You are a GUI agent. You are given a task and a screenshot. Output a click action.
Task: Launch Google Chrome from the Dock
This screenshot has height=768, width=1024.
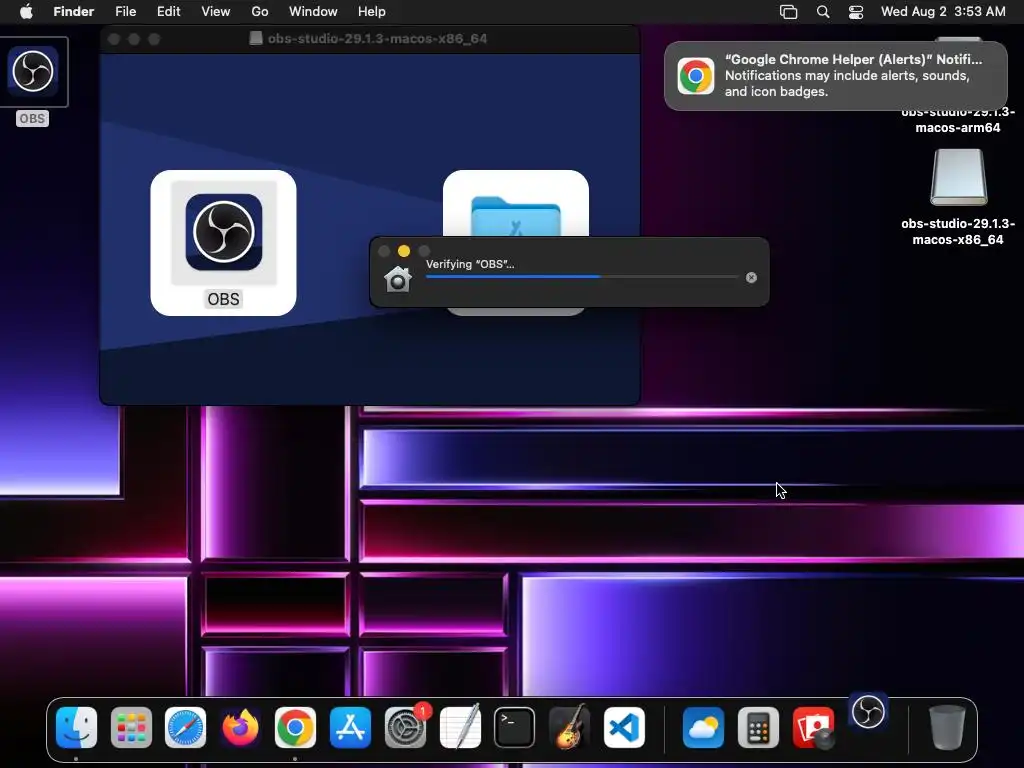(x=295, y=728)
